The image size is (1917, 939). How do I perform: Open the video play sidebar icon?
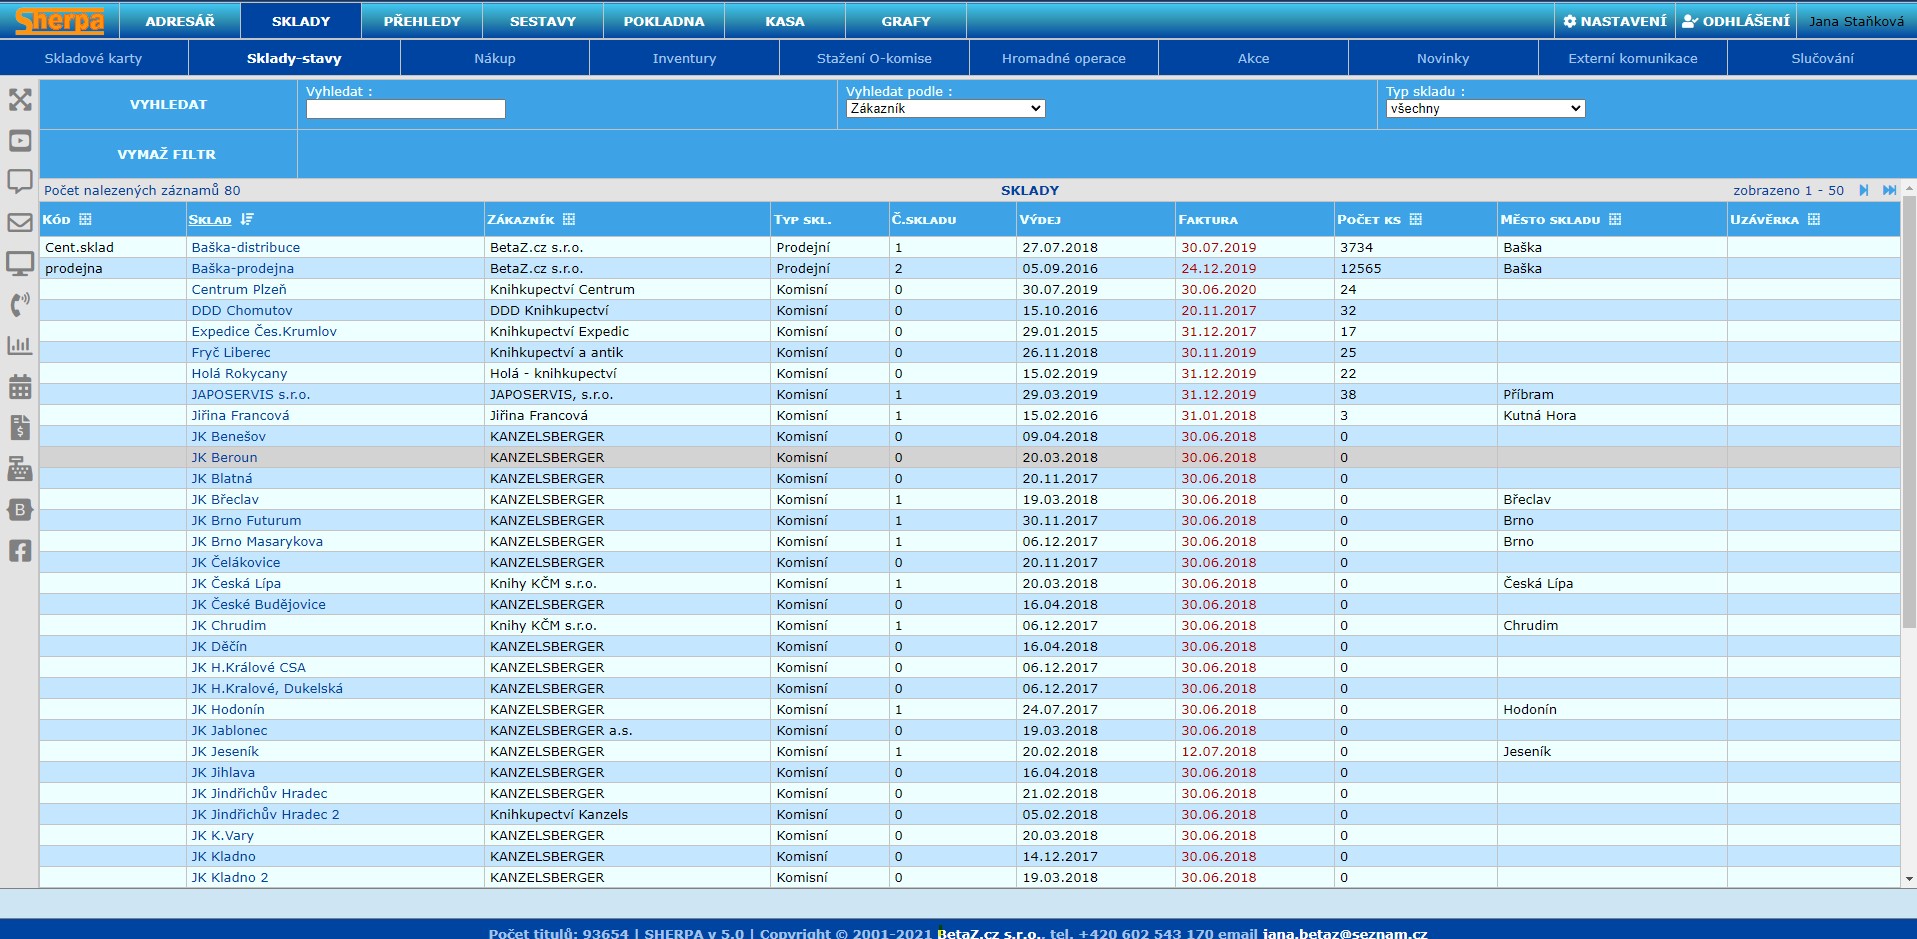pos(20,141)
